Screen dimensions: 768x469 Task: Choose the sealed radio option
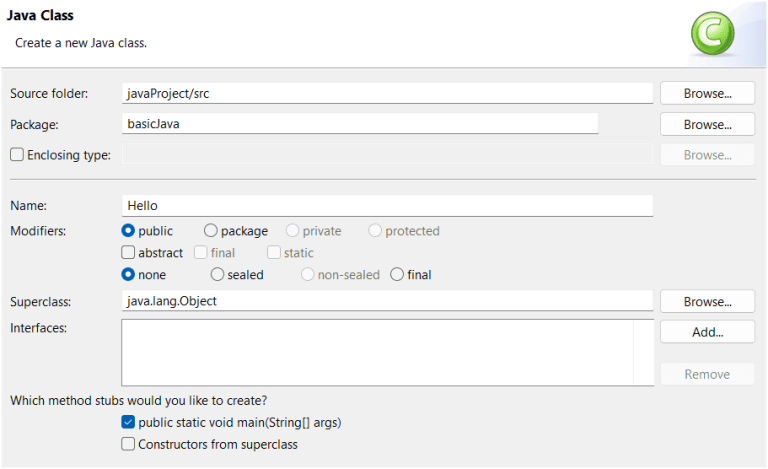[x=217, y=274]
